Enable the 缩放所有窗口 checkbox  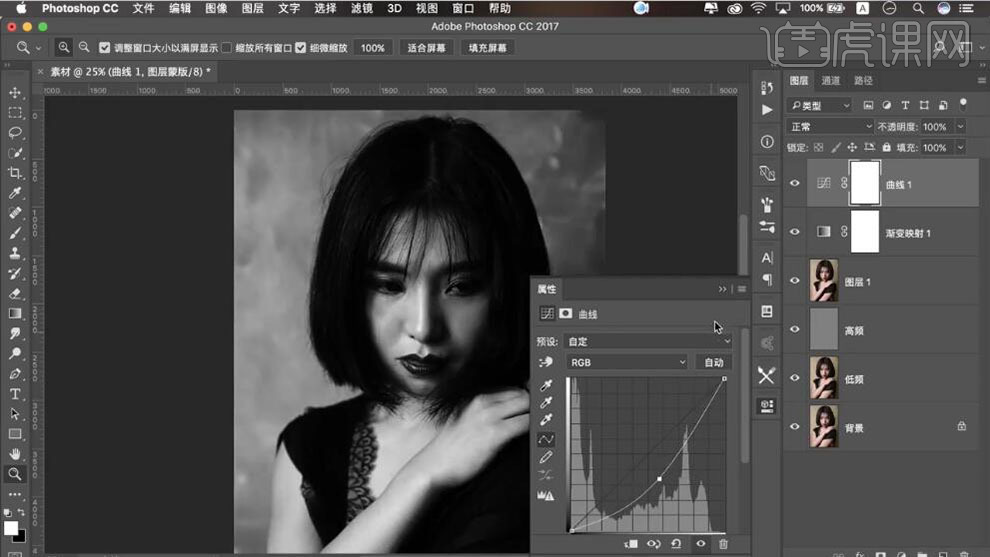pos(226,48)
